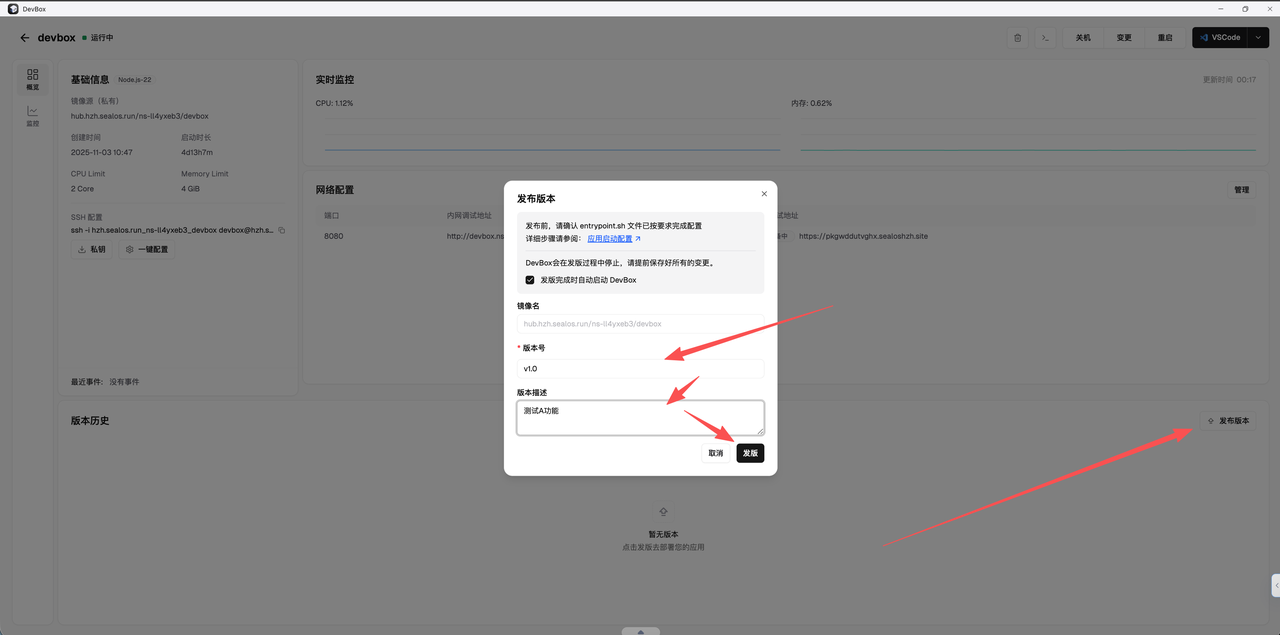This screenshot has height=635, width=1280.
Task: Minimize the DevBox window
Action: point(1223,8)
